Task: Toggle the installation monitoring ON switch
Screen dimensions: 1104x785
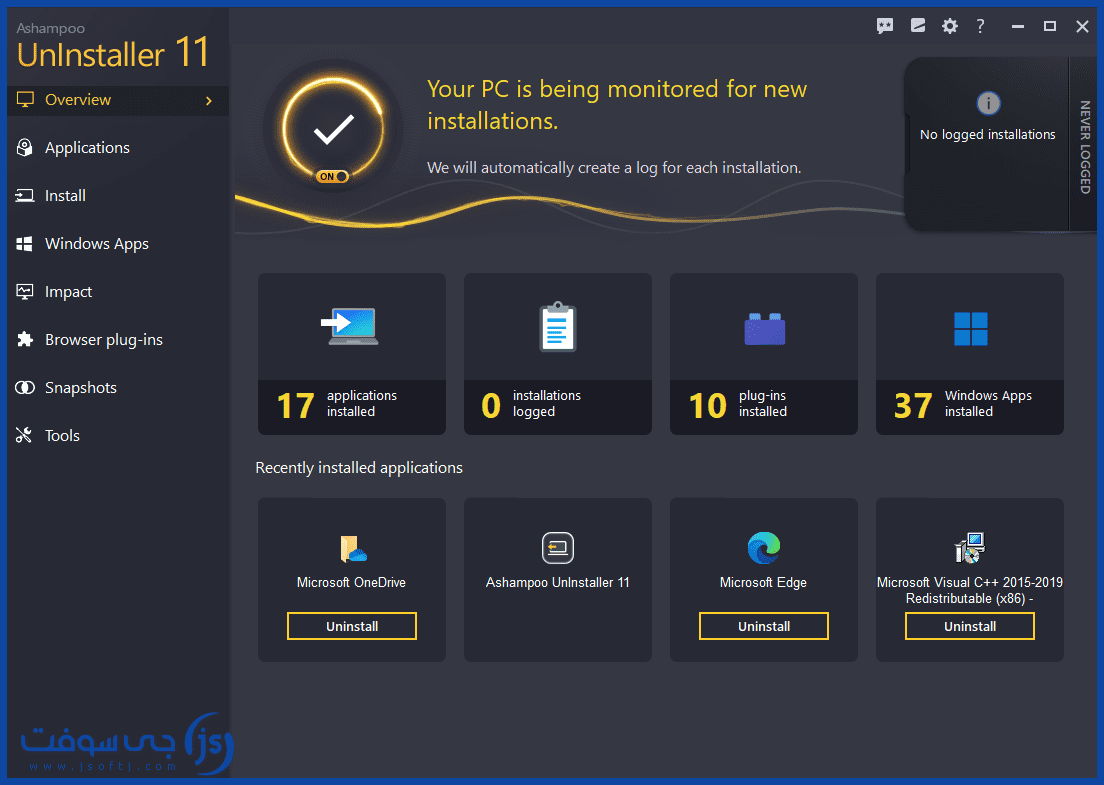Action: [332, 176]
